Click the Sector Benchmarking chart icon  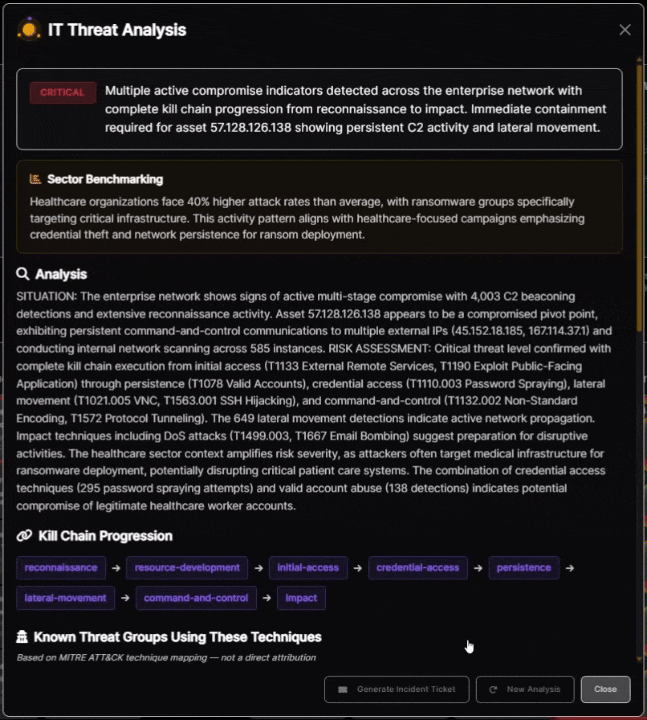(x=35, y=180)
